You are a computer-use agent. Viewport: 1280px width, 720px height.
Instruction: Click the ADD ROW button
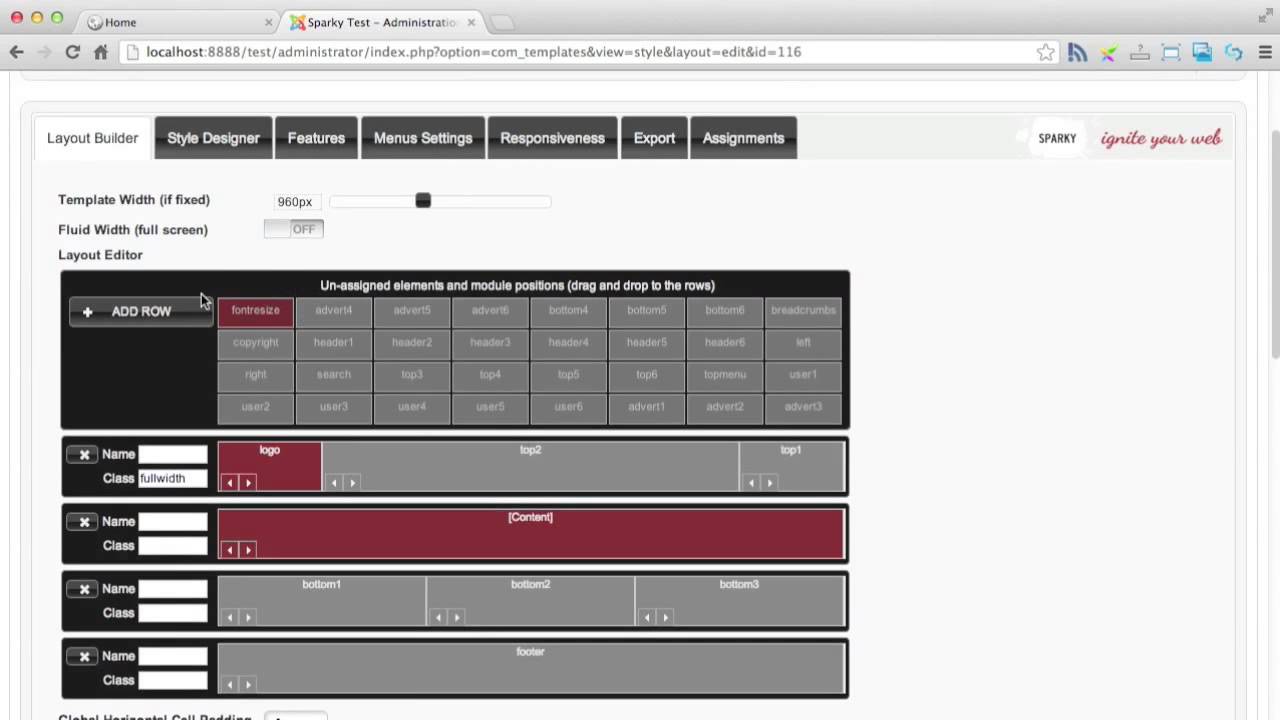141,312
